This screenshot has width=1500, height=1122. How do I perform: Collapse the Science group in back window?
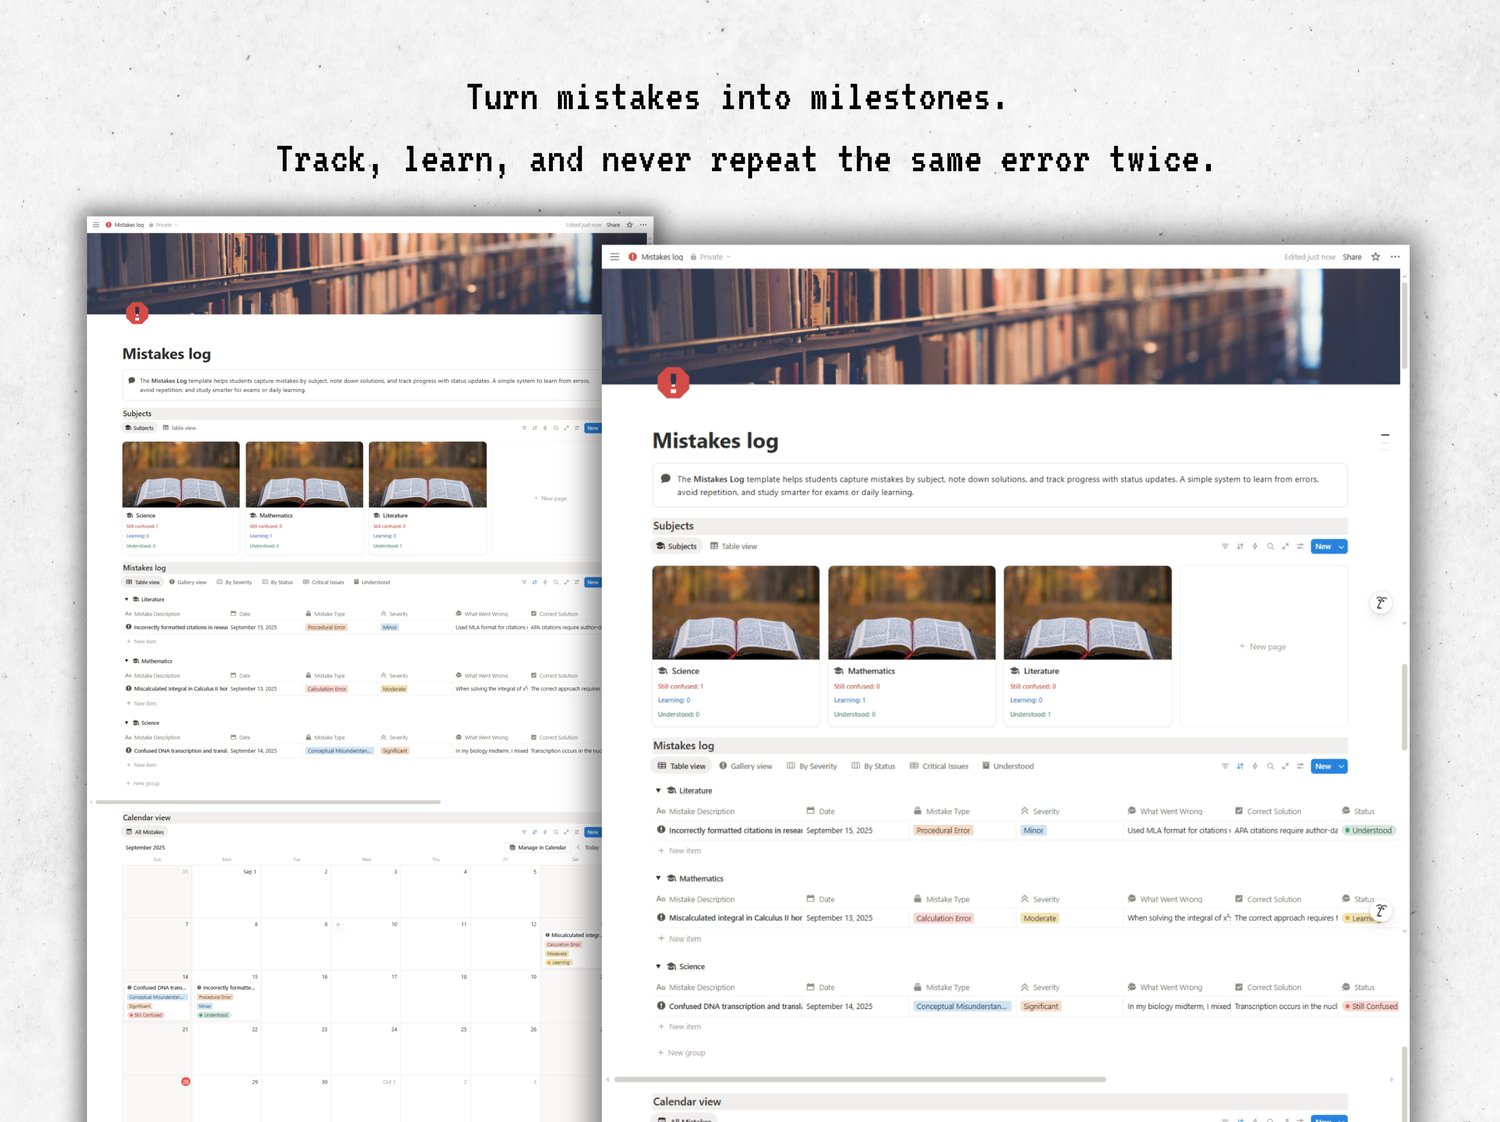pyautogui.click(x=126, y=722)
